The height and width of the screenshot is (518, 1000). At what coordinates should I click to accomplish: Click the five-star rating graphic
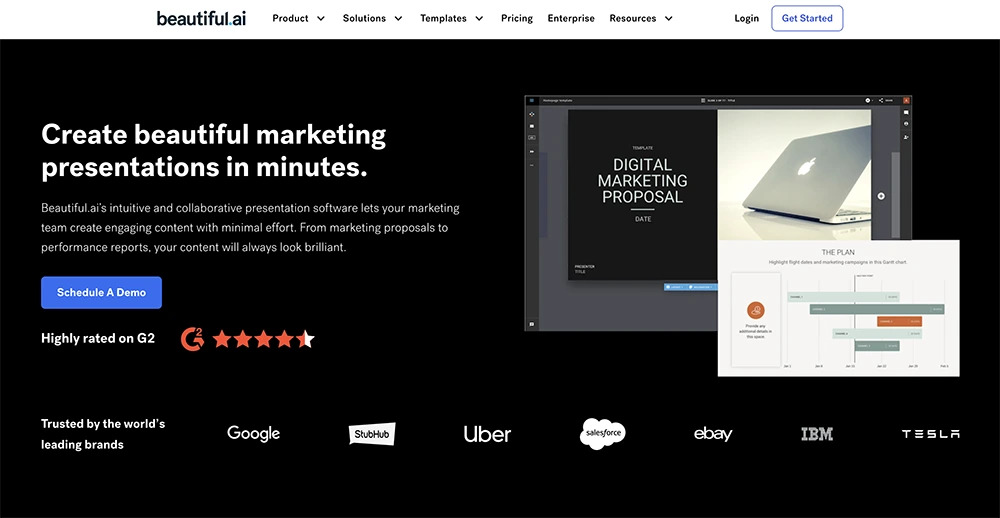(x=263, y=339)
